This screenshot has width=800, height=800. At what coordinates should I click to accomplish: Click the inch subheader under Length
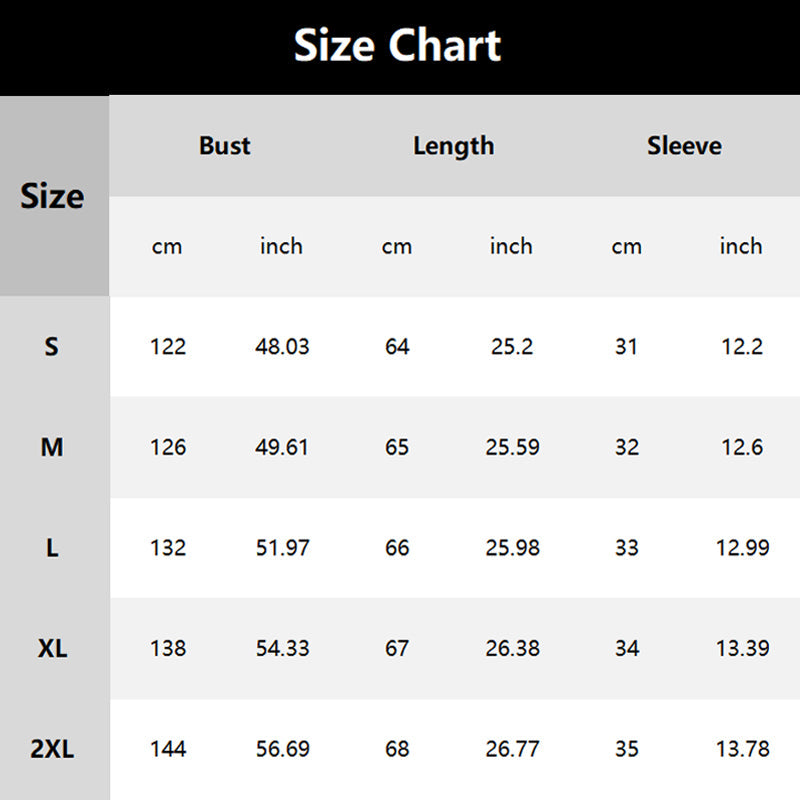[x=511, y=246]
